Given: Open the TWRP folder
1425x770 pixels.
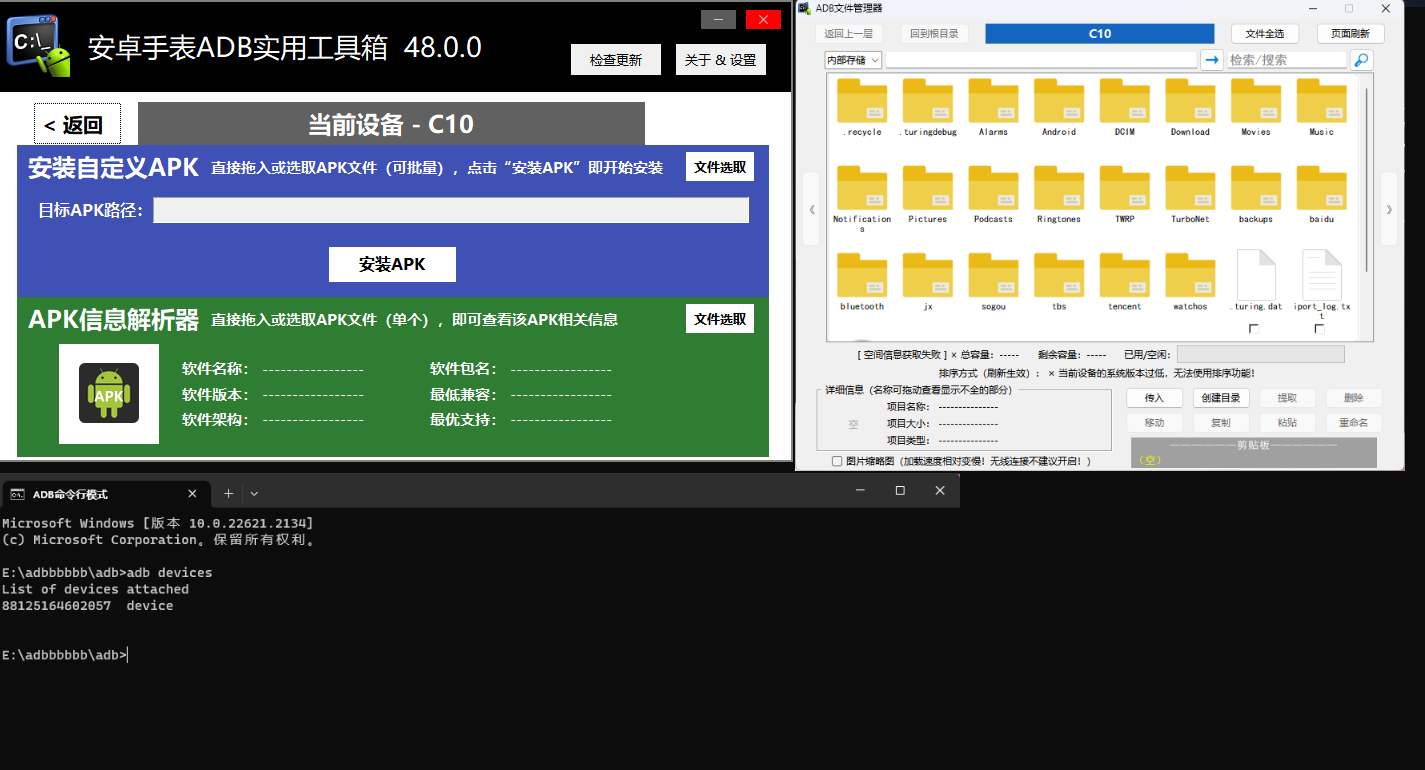Looking at the screenshot, I should coord(1124,188).
